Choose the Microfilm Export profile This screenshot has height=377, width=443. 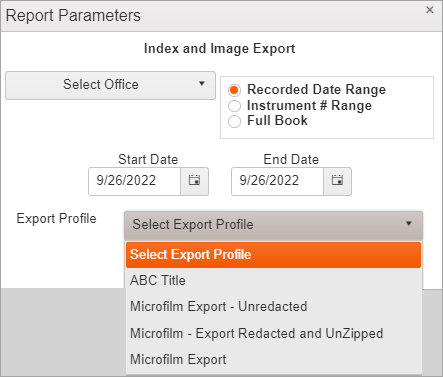(x=273, y=360)
